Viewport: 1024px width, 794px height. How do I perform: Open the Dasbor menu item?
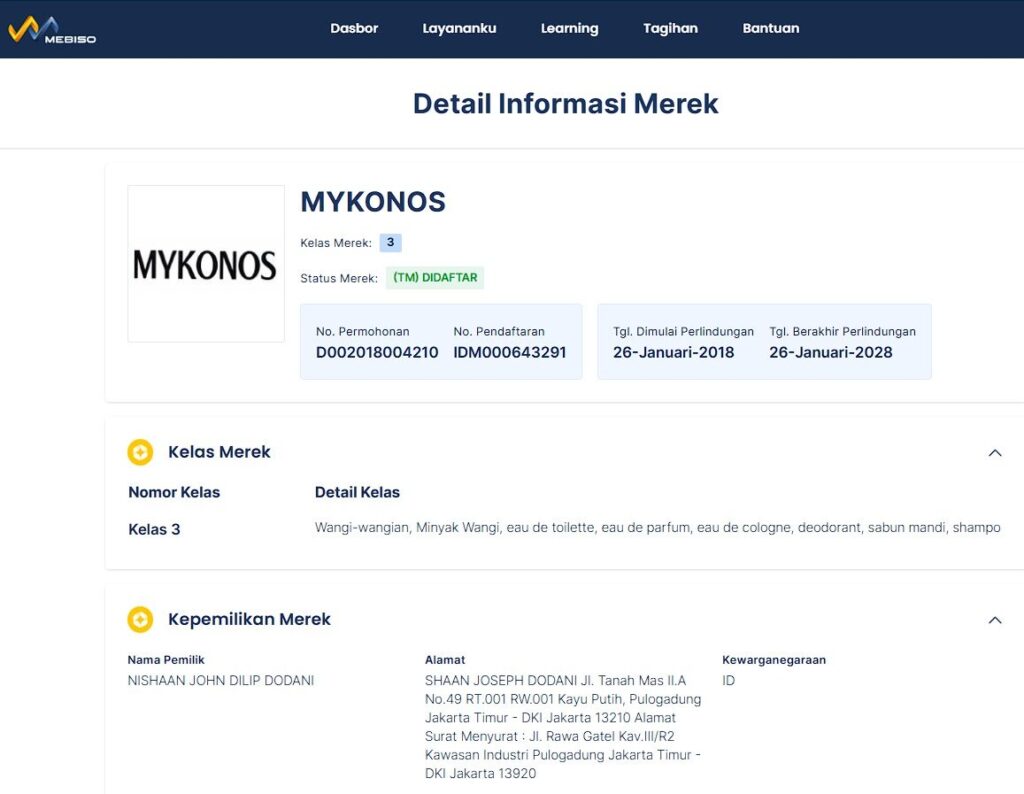click(x=354, y=28)
